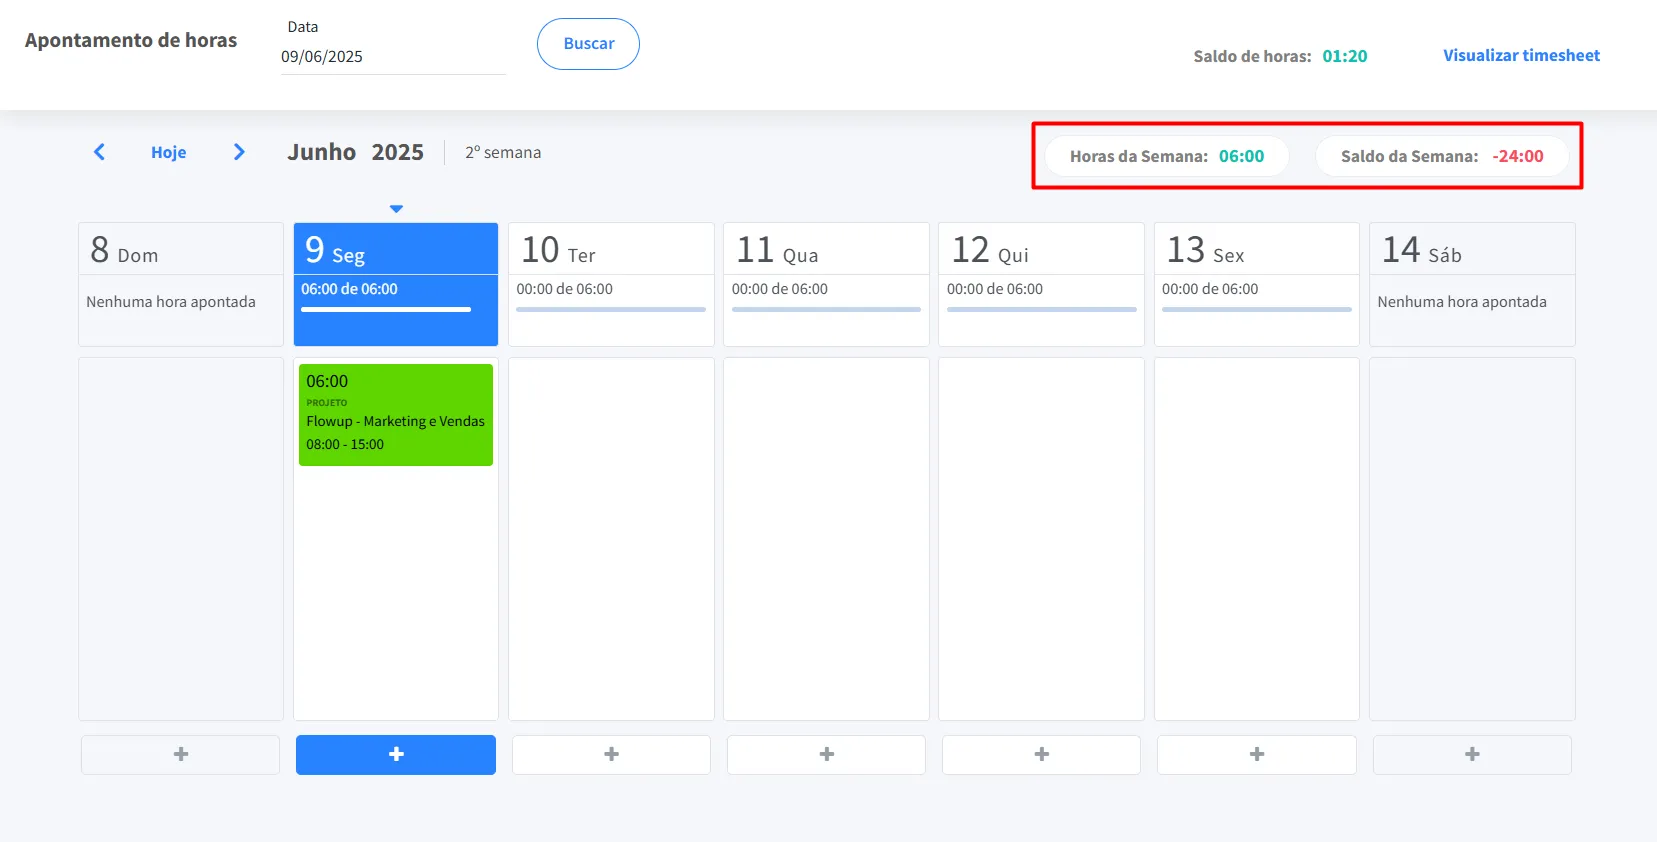
Task: Jump to today with Hoje
Action: 168,153
